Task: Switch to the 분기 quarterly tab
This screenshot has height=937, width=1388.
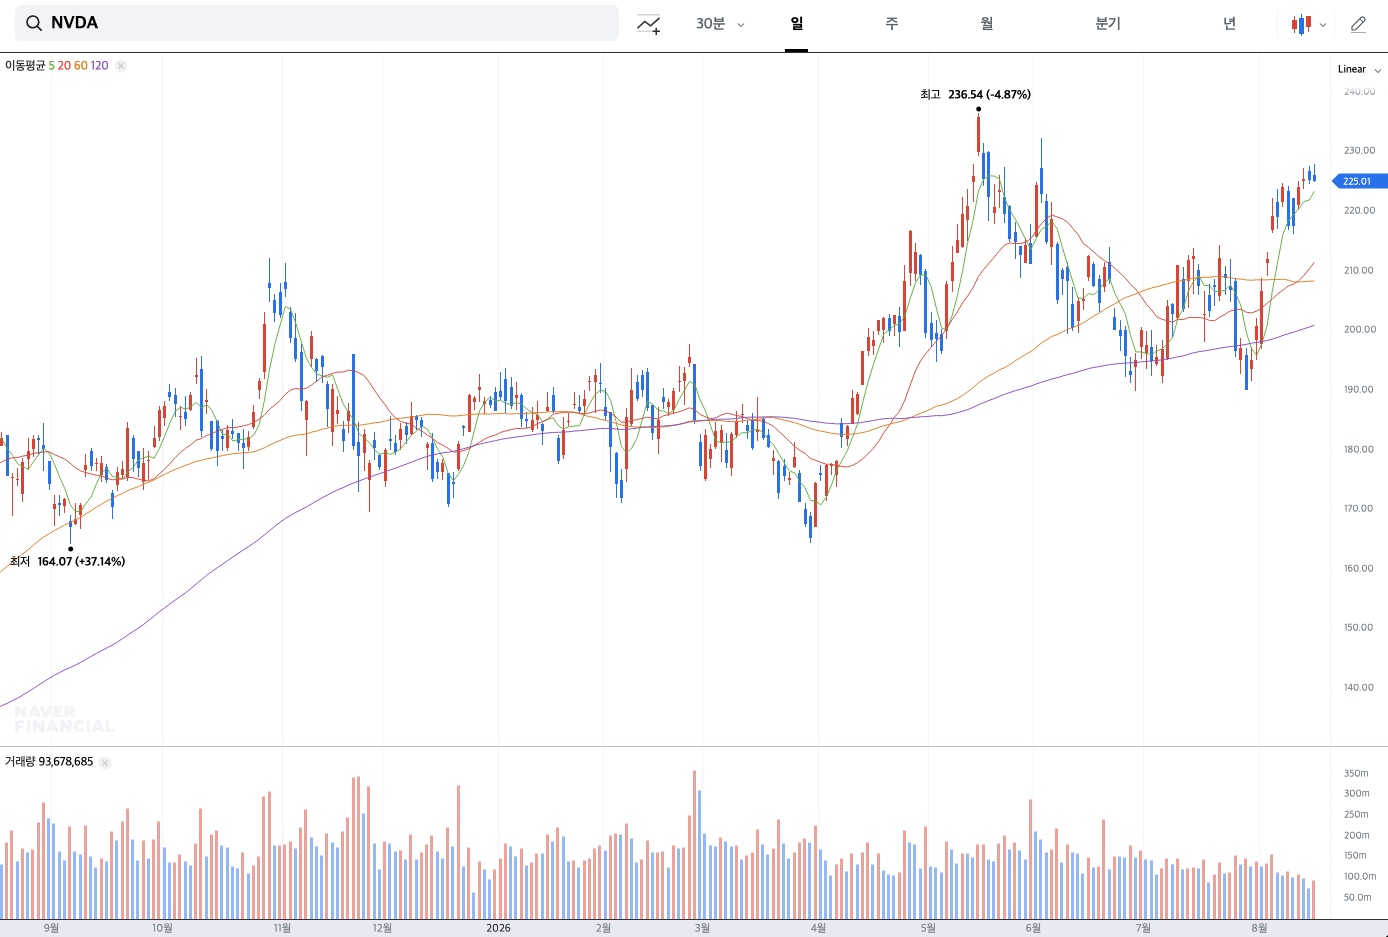Action: pos(1108,24)
